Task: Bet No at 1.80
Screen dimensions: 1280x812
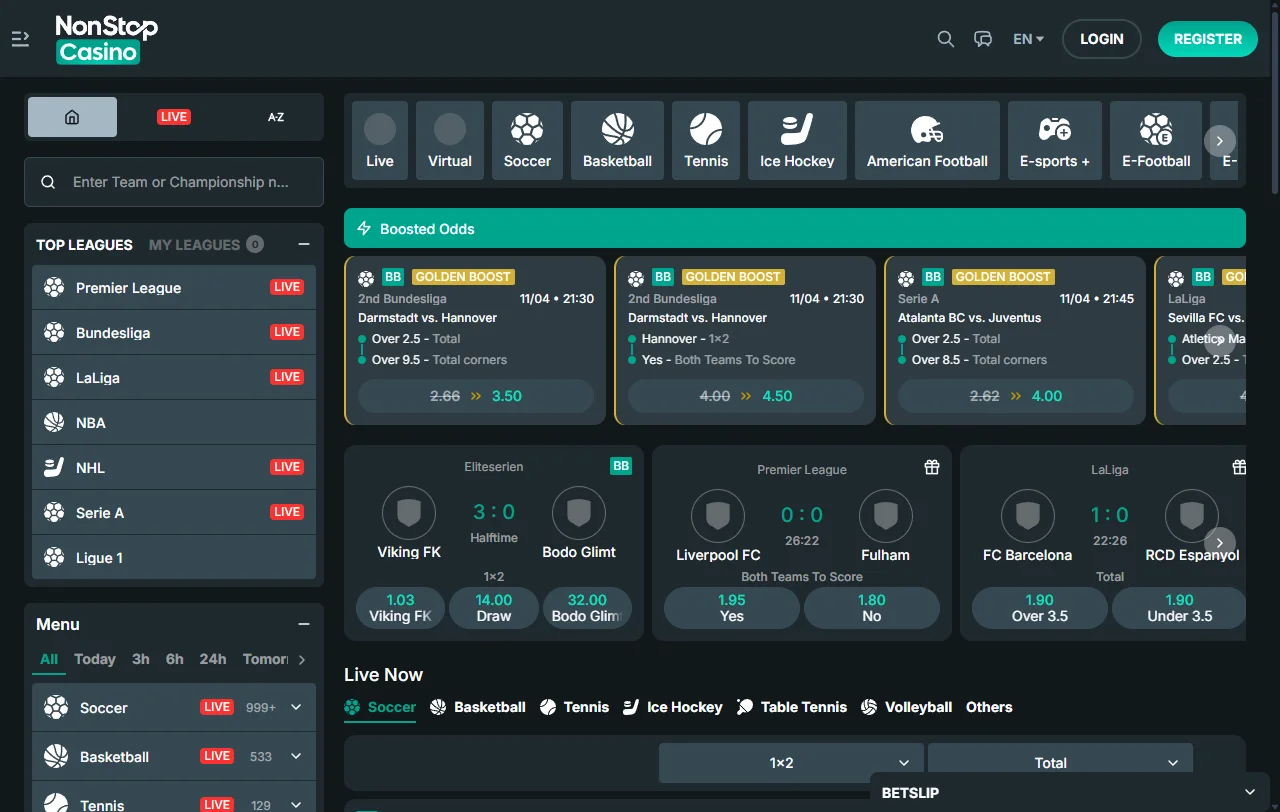Action: [x=872, y=607]
